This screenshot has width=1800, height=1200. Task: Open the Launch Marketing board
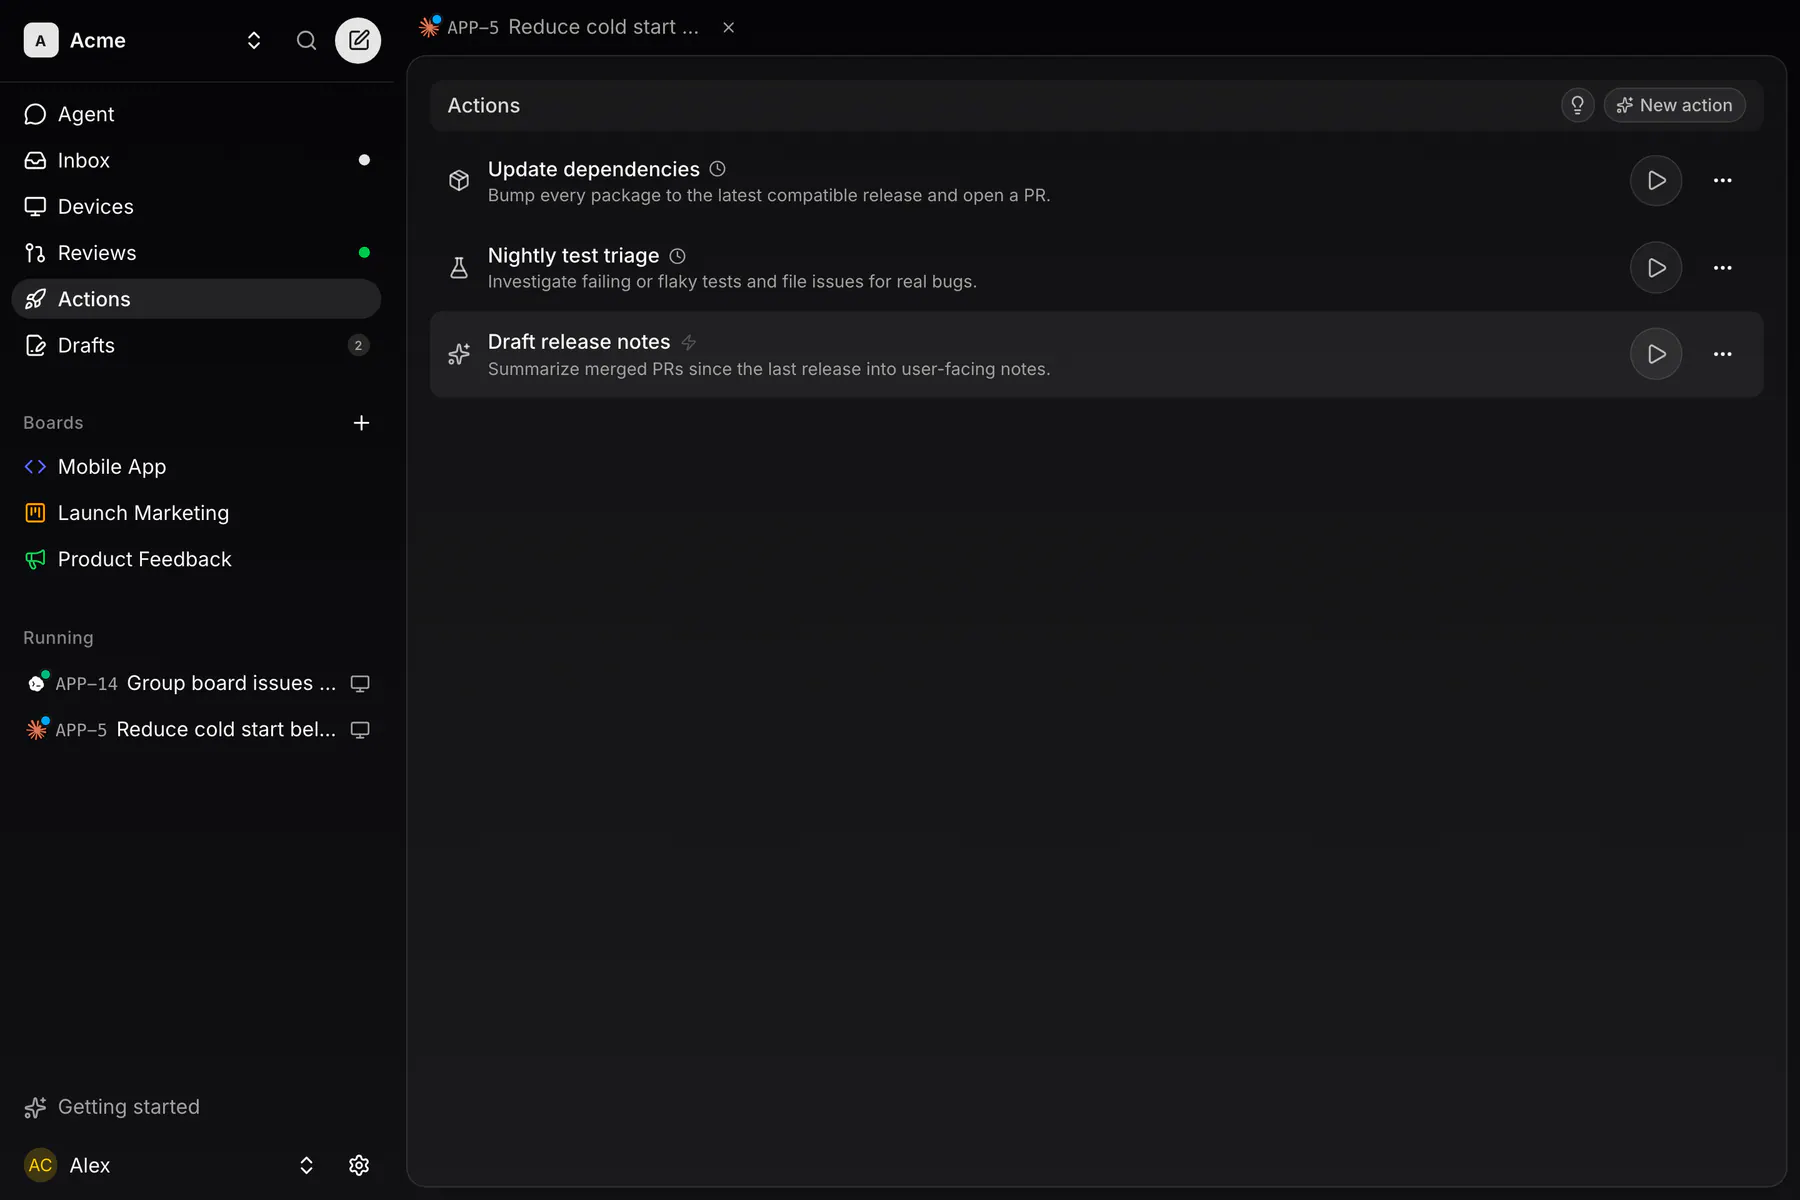click(196, 513)
